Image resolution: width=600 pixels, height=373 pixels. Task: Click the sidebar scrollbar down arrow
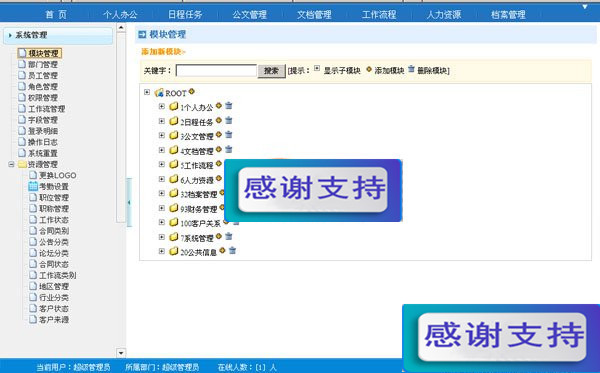(121, 353)
